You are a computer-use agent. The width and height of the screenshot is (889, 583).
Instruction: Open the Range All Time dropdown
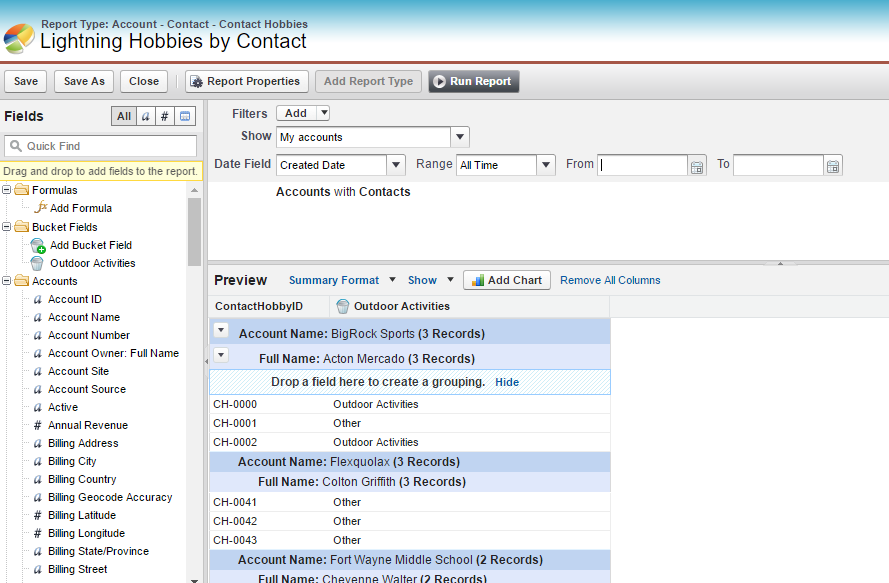(x=545, y=165)
